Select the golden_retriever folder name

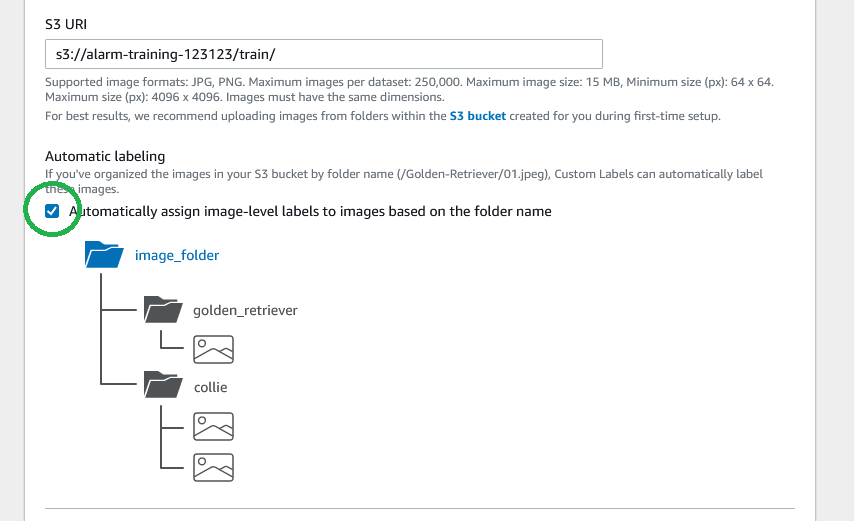coord(245,310)
